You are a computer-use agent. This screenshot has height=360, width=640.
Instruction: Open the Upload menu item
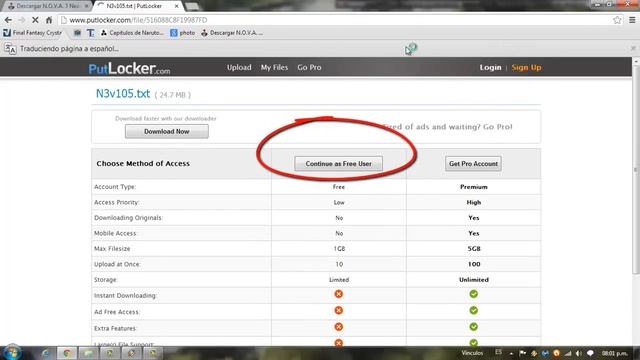click(239, 67)
